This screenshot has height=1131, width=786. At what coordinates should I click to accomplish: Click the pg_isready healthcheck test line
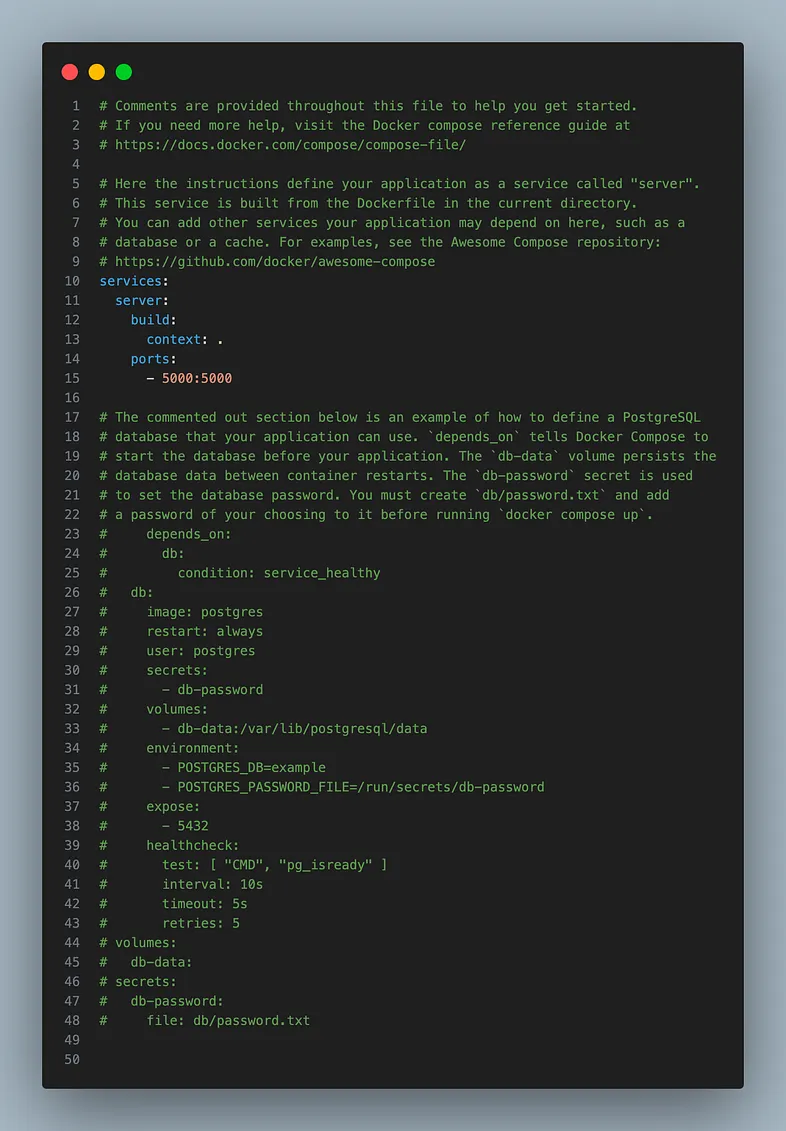(275, 865)
